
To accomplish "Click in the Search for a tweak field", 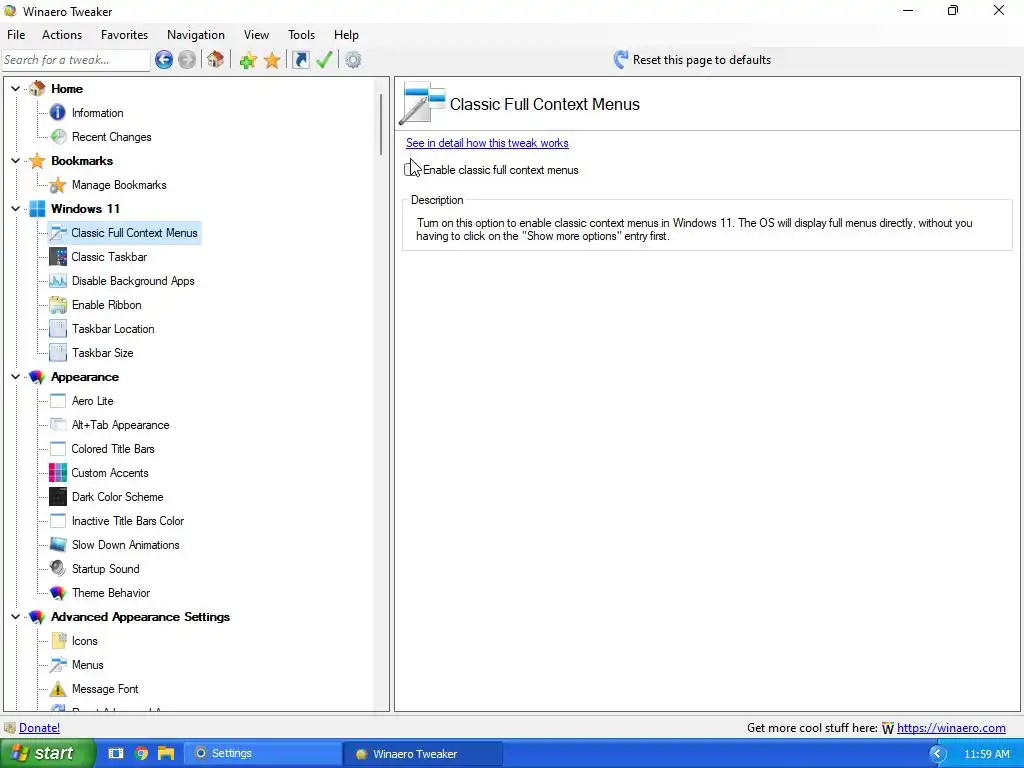I will [x=76, y=60].
